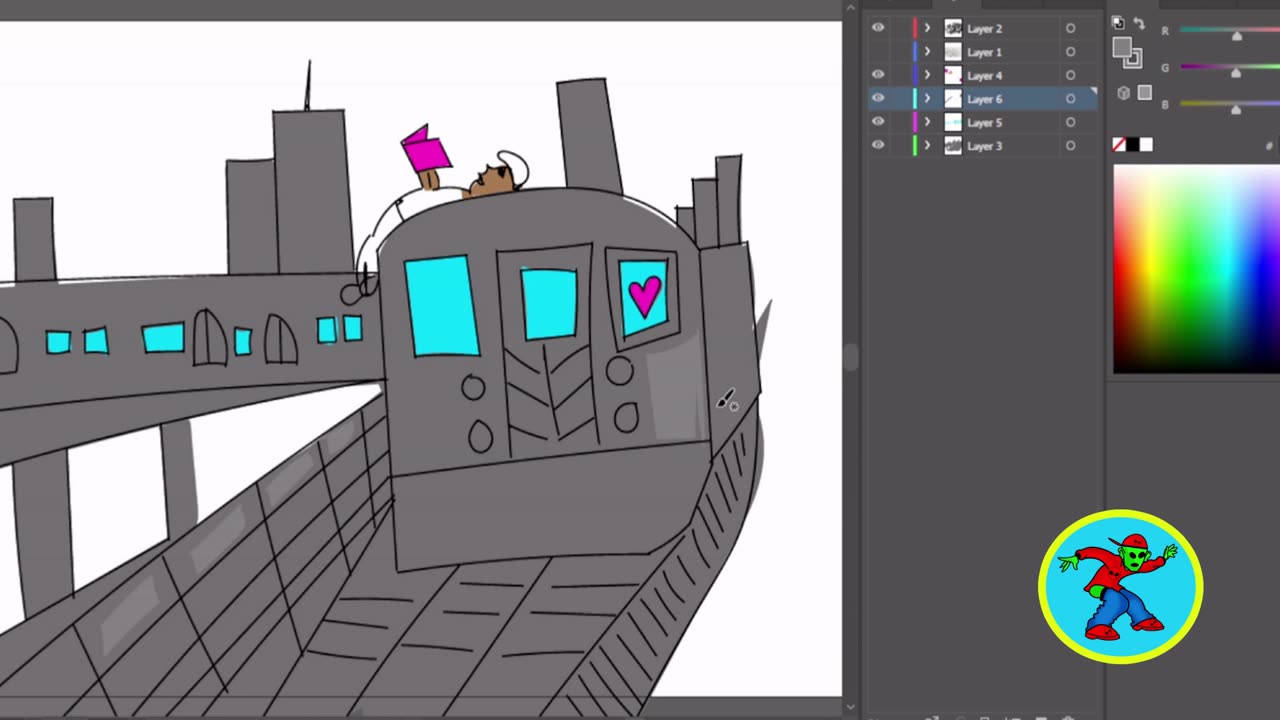Hide Layer 4 using its eye icon
Image resolution: width=1280 pixels, height=720 pixels.
point(878,75)
